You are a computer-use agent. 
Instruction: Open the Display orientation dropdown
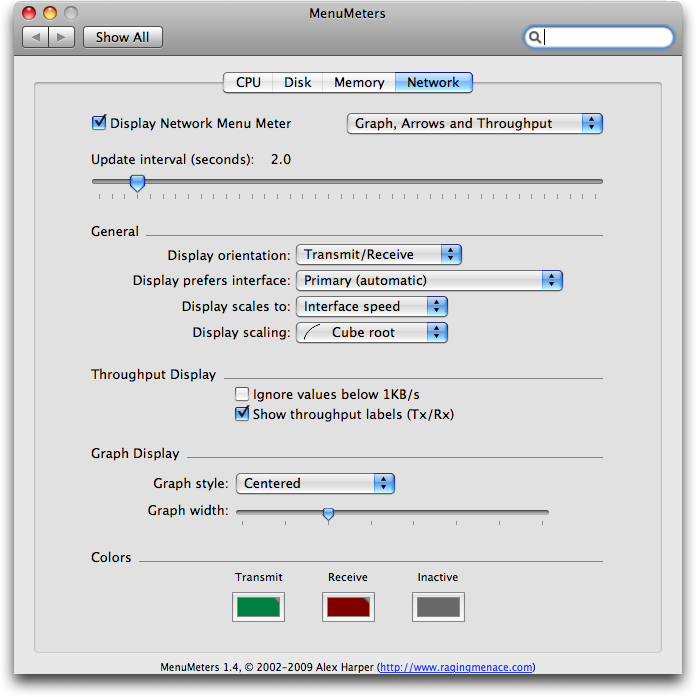click(379, 255)
